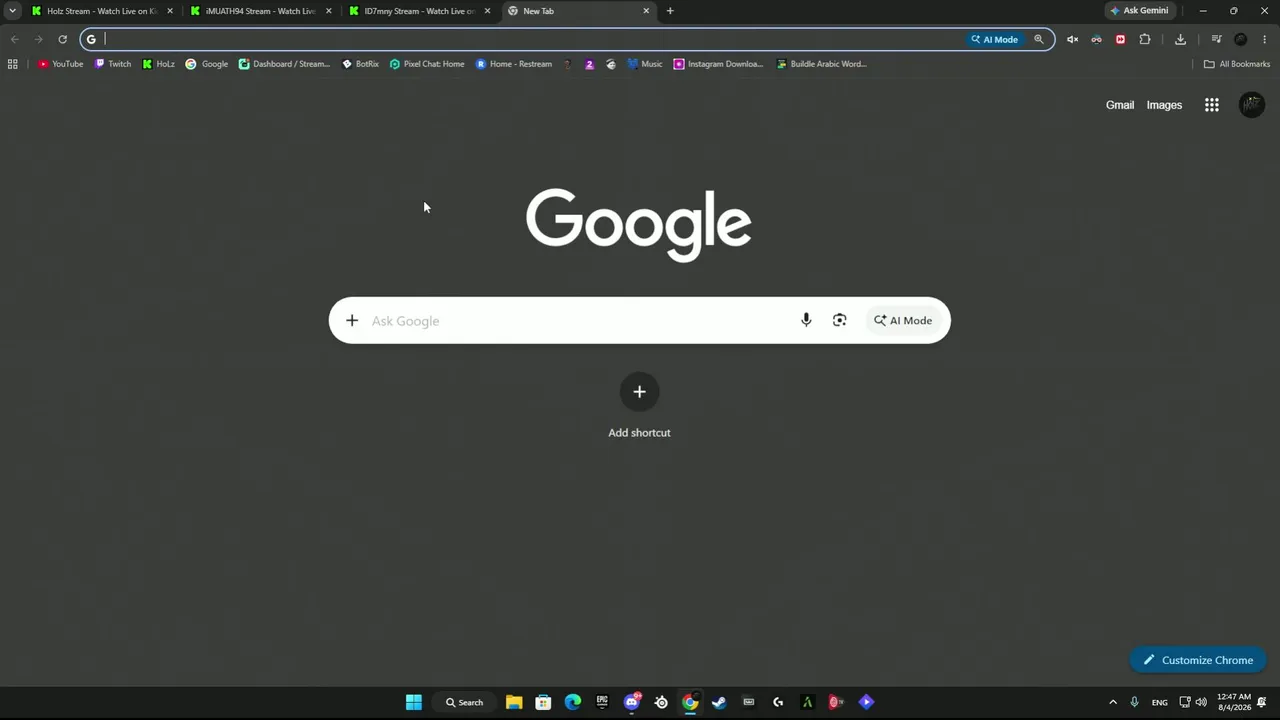1280x720 pixels.
Task: Close the New Tab tab
Action: pyautogui.click(x=646, y=11)
